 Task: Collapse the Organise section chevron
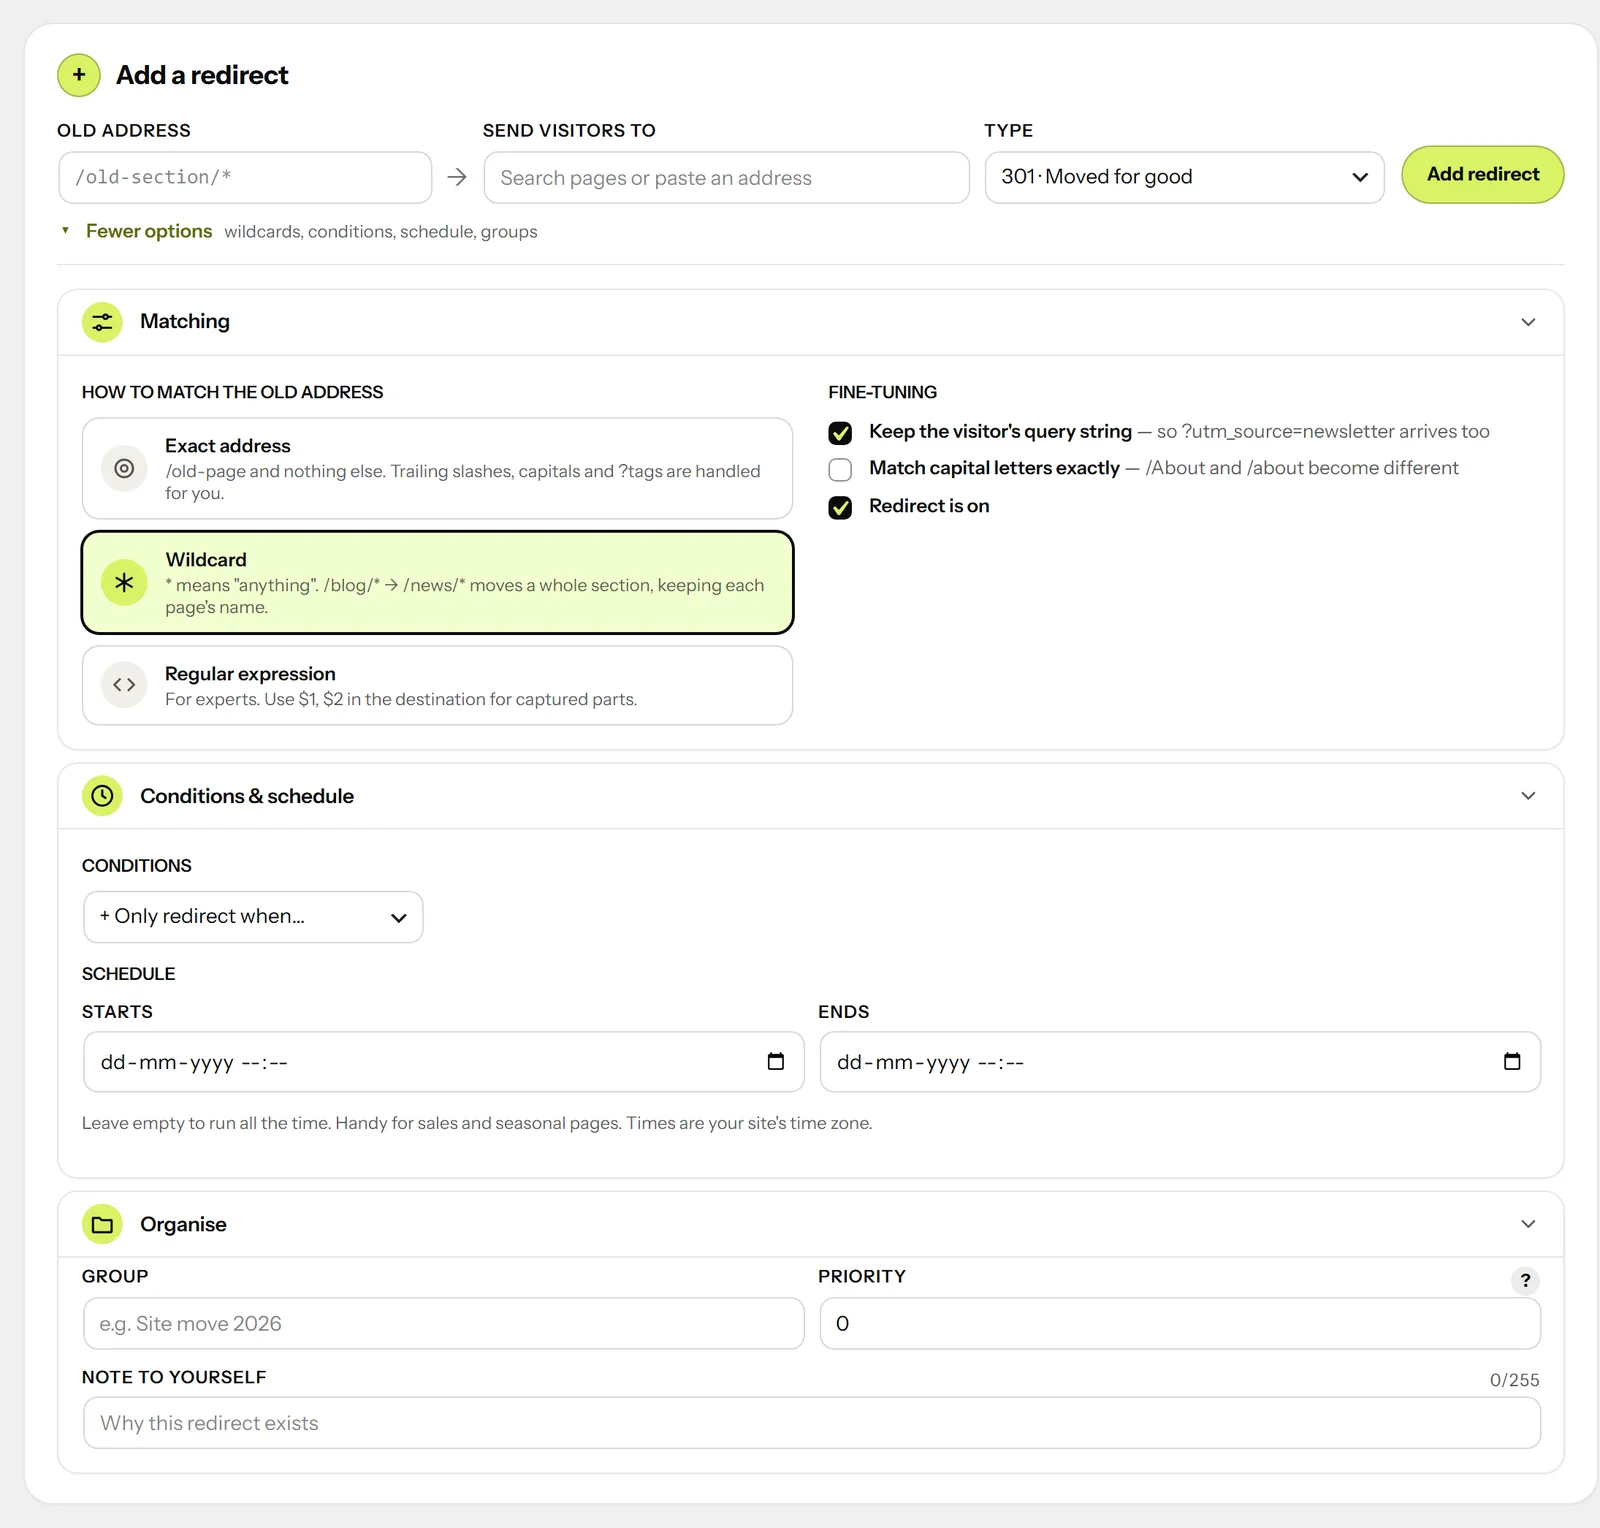[x=1528, y=1224]
